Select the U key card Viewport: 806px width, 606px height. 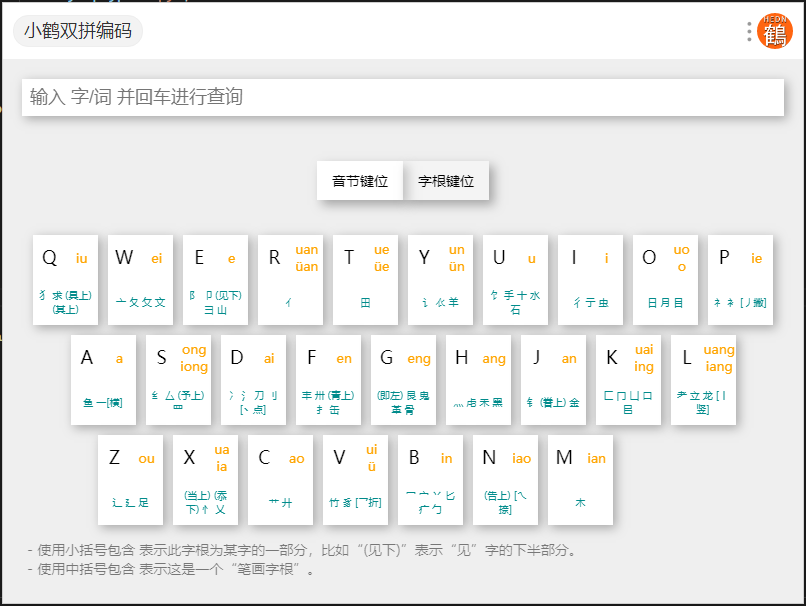tap(516, 280)
